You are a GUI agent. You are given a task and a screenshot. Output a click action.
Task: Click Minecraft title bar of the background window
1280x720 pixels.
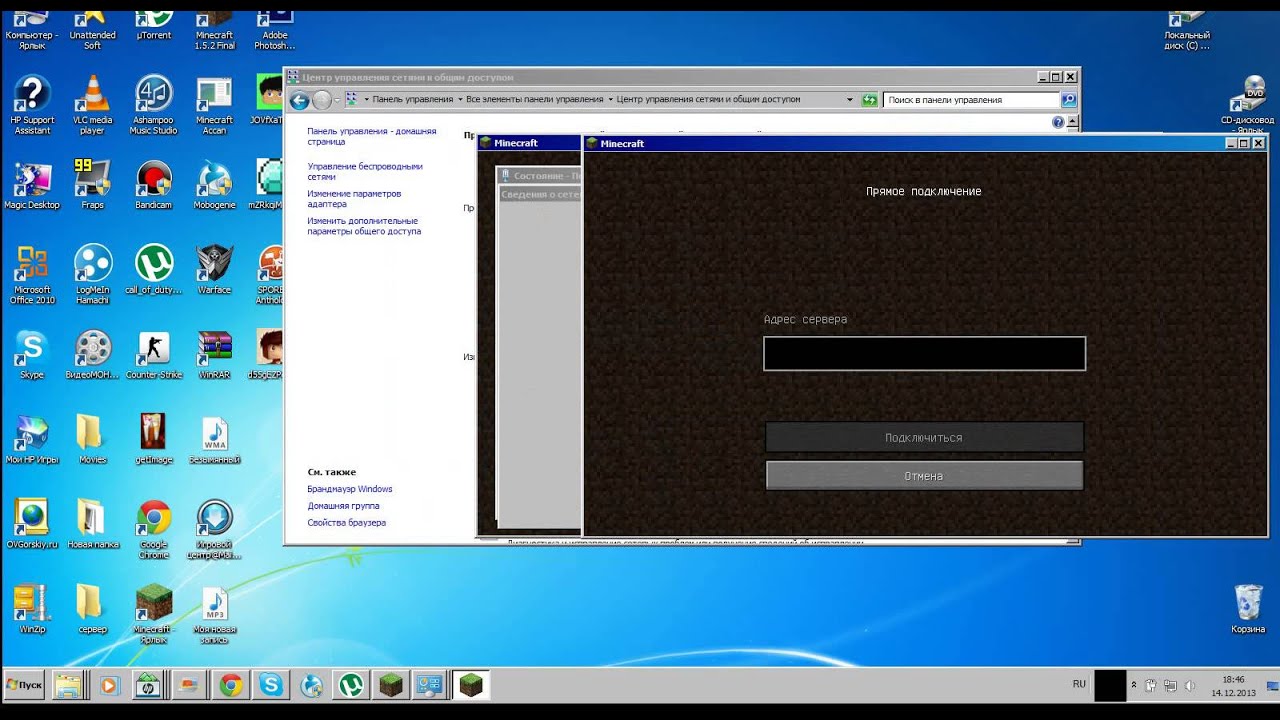coord(528,143)
